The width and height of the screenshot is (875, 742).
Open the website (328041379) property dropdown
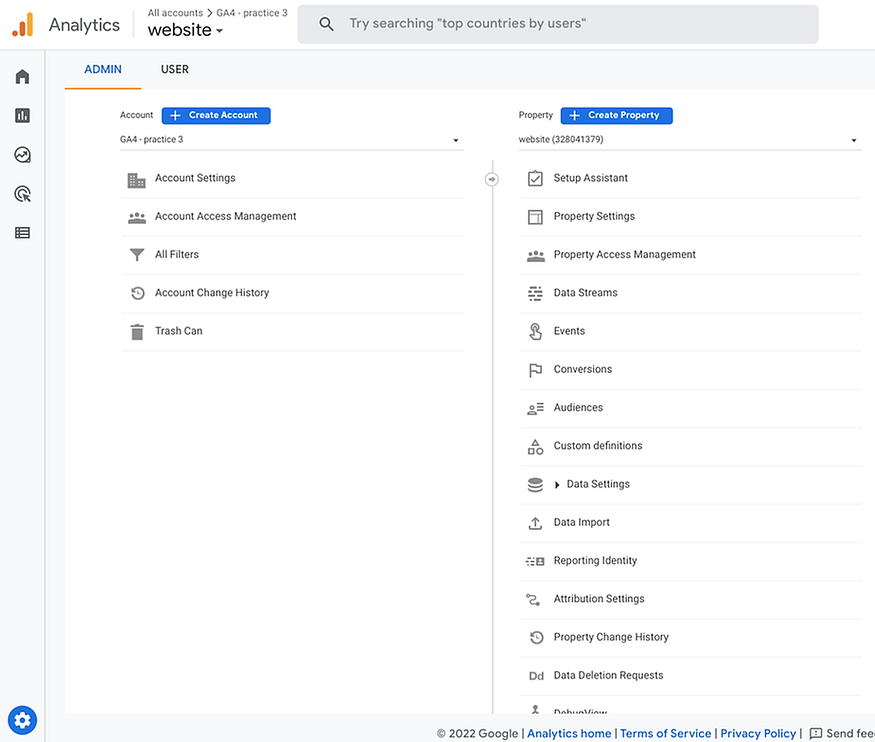(x=689, y=139)
